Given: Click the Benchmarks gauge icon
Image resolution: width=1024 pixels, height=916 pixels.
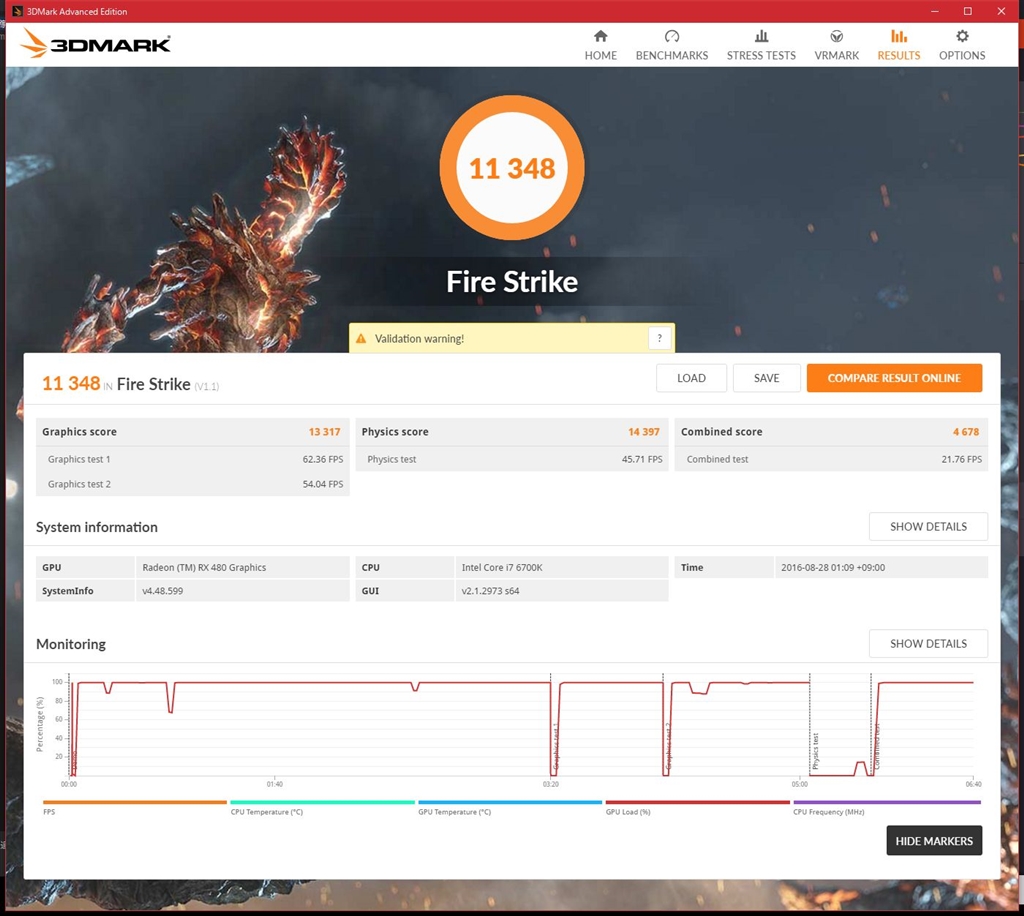Looking at the screenshot, I should point(671,36).
